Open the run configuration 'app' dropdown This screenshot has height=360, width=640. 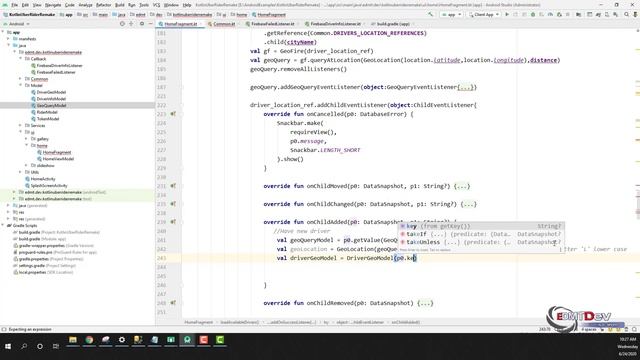(x=451, y=14)
